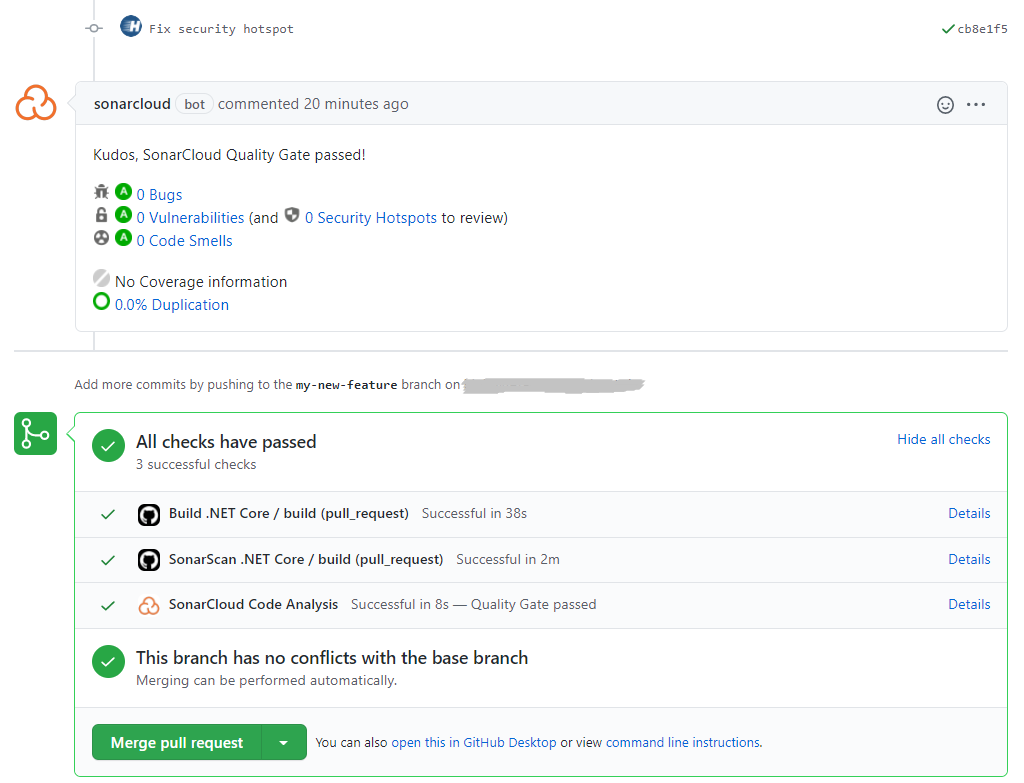
Task: Open Details for SonarCloud Code Analysis
Action: point(969,604)
